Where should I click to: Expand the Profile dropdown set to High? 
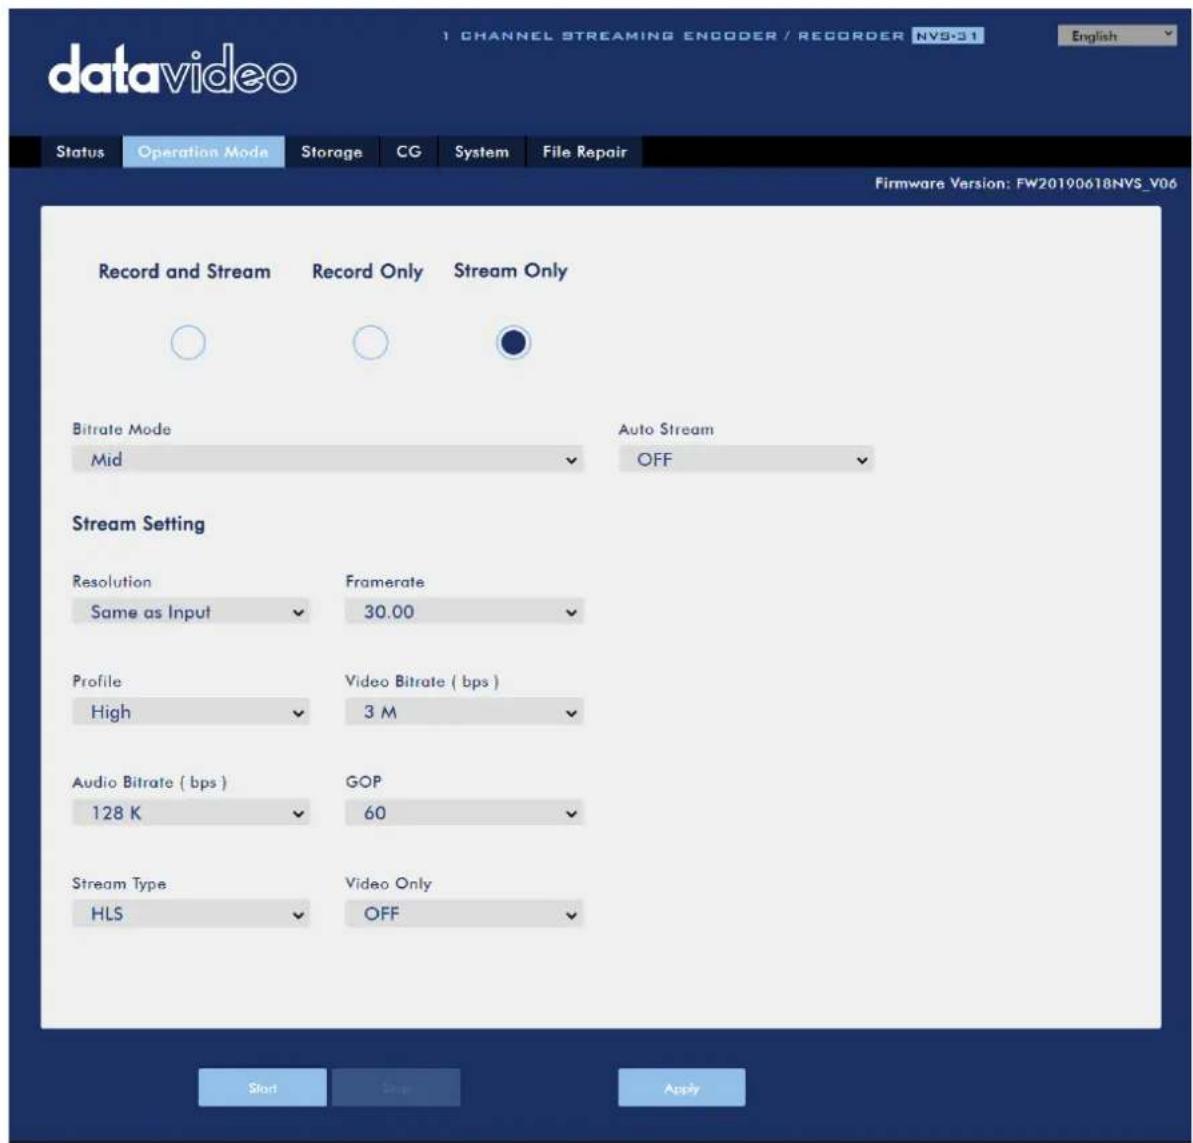click(x=191, y=712)
